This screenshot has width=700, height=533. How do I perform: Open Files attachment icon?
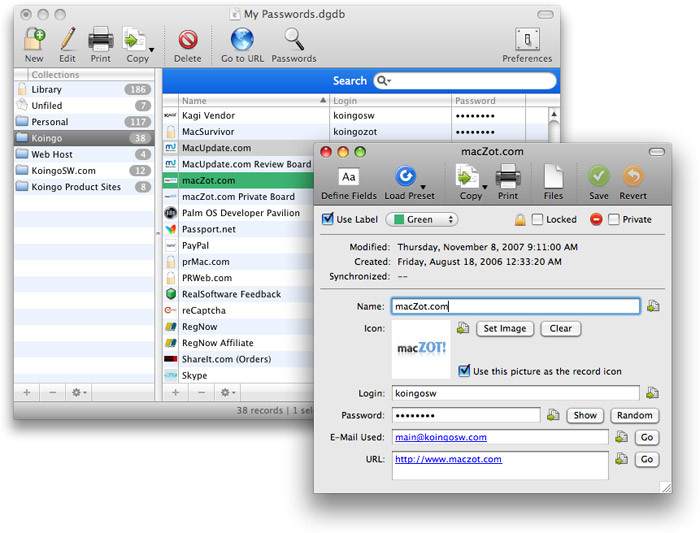click(553, 176)
